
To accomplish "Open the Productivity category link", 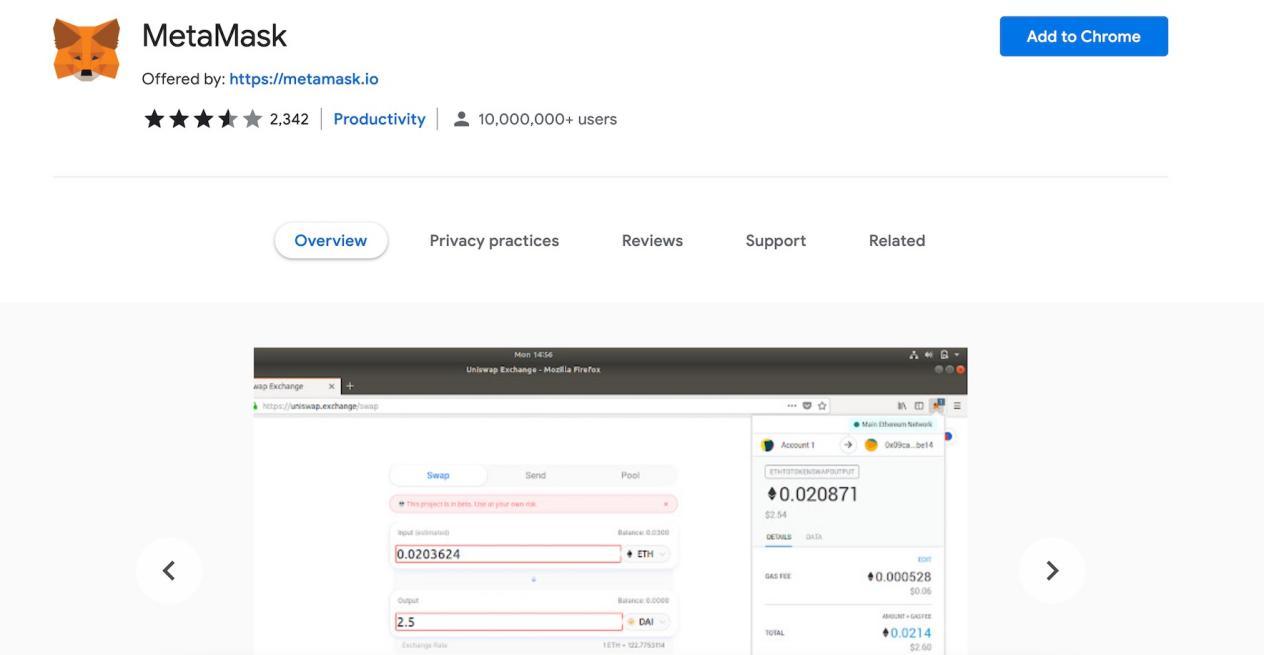I will point(379,119).
